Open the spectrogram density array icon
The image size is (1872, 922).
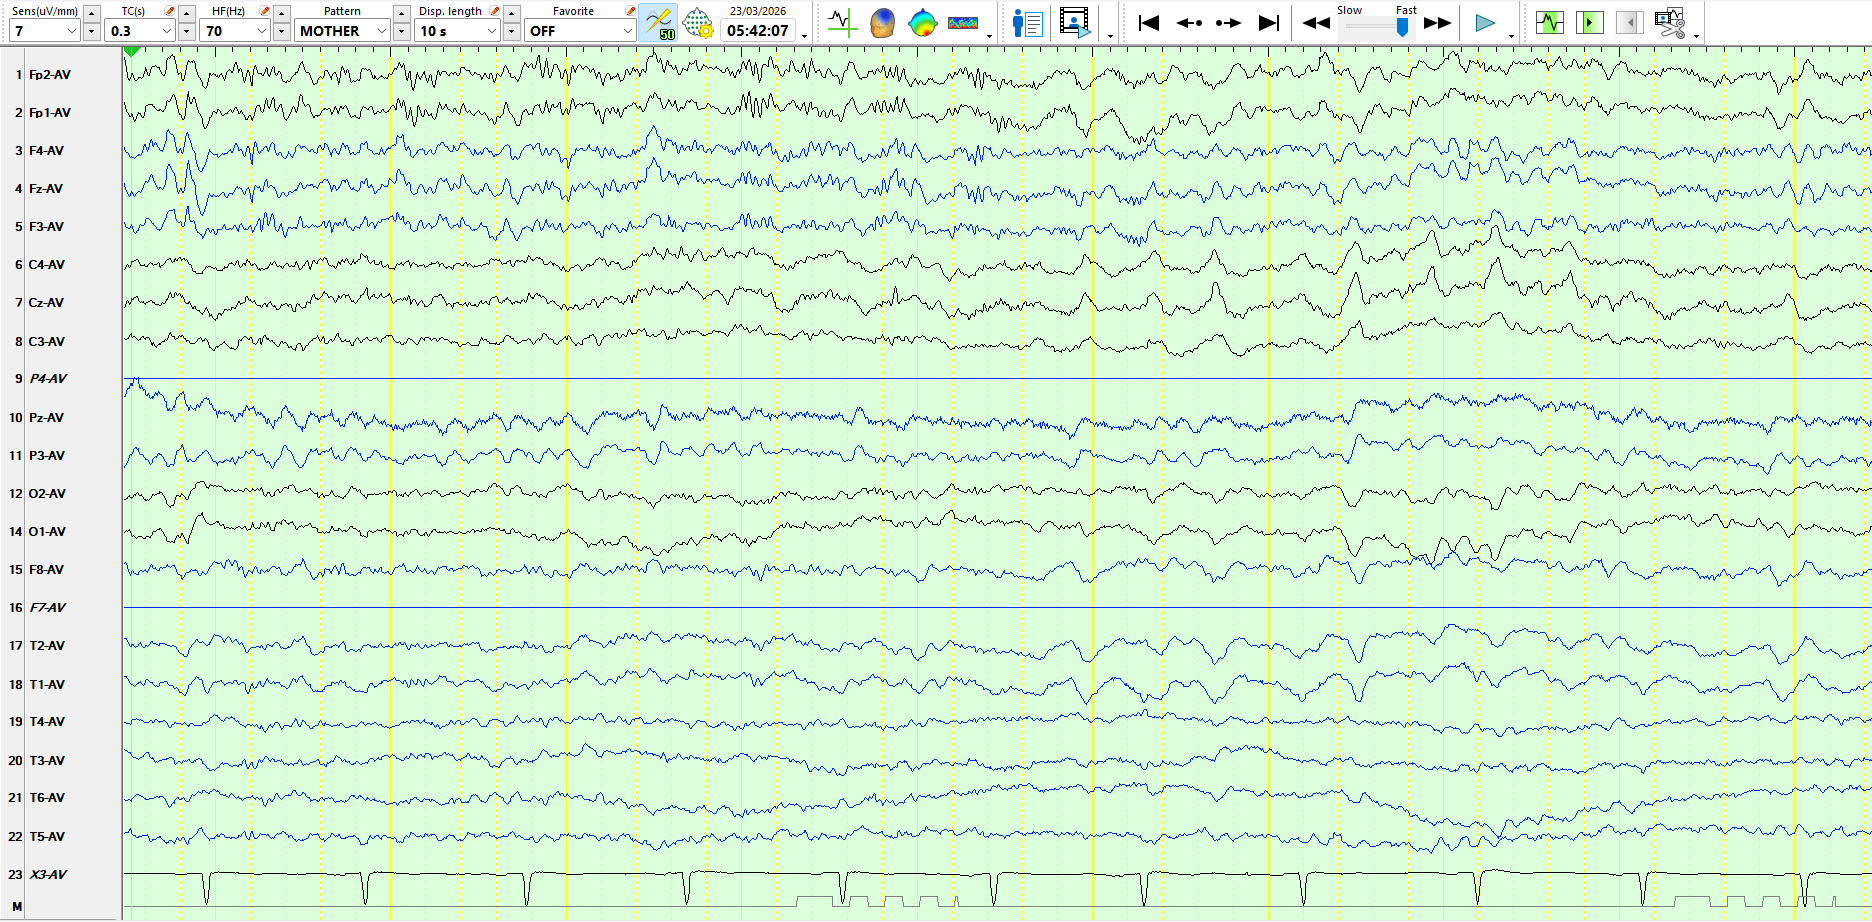click(x=963, y=23)
